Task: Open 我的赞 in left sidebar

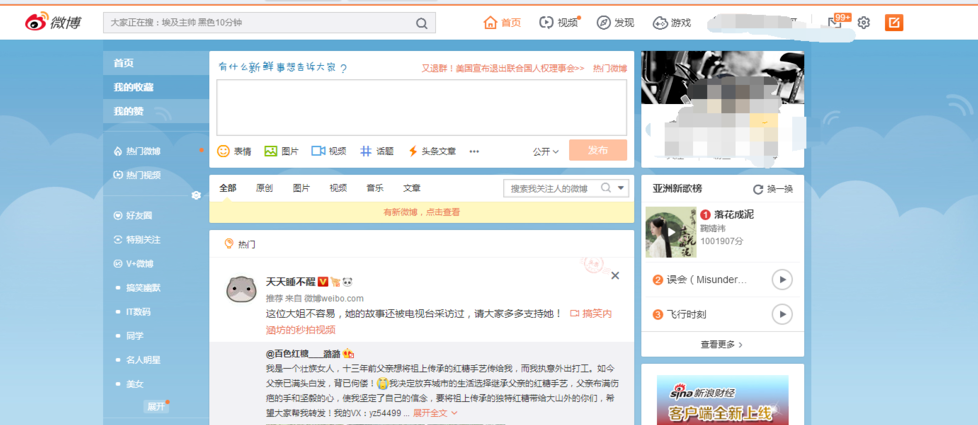Action: [156, 111]
